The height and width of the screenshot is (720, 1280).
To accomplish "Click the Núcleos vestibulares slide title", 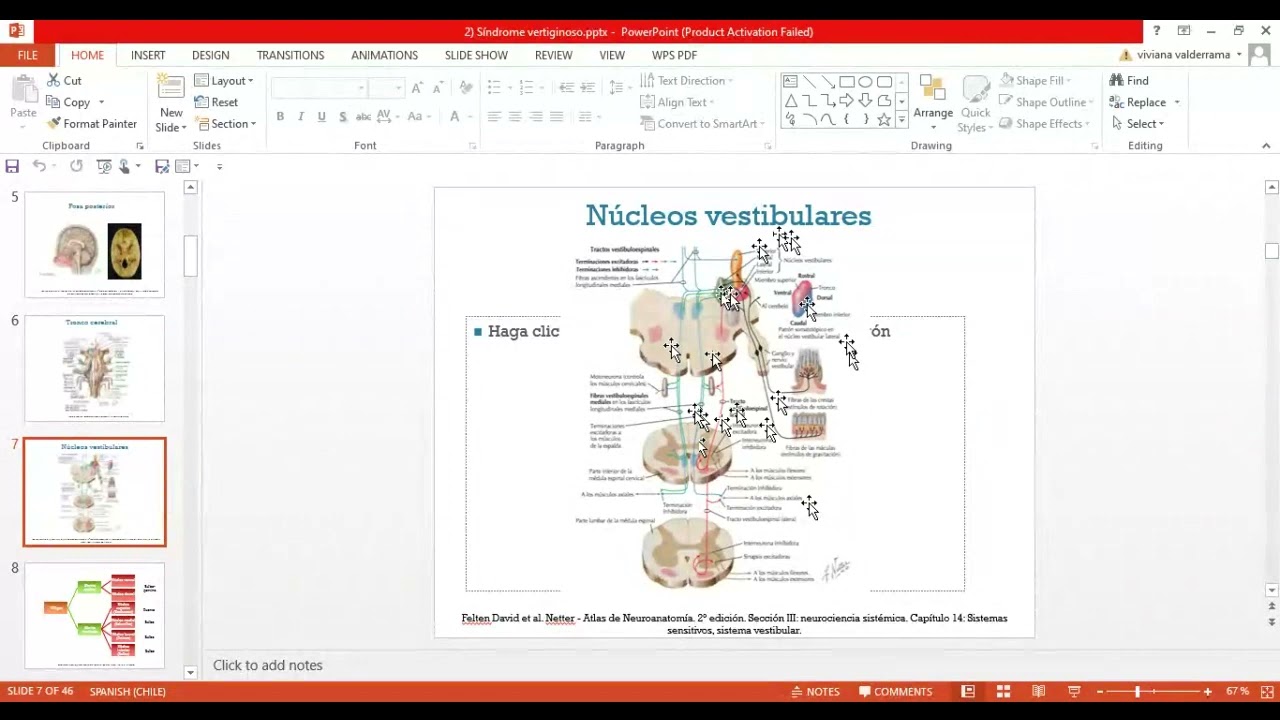I will click(728, 215).
